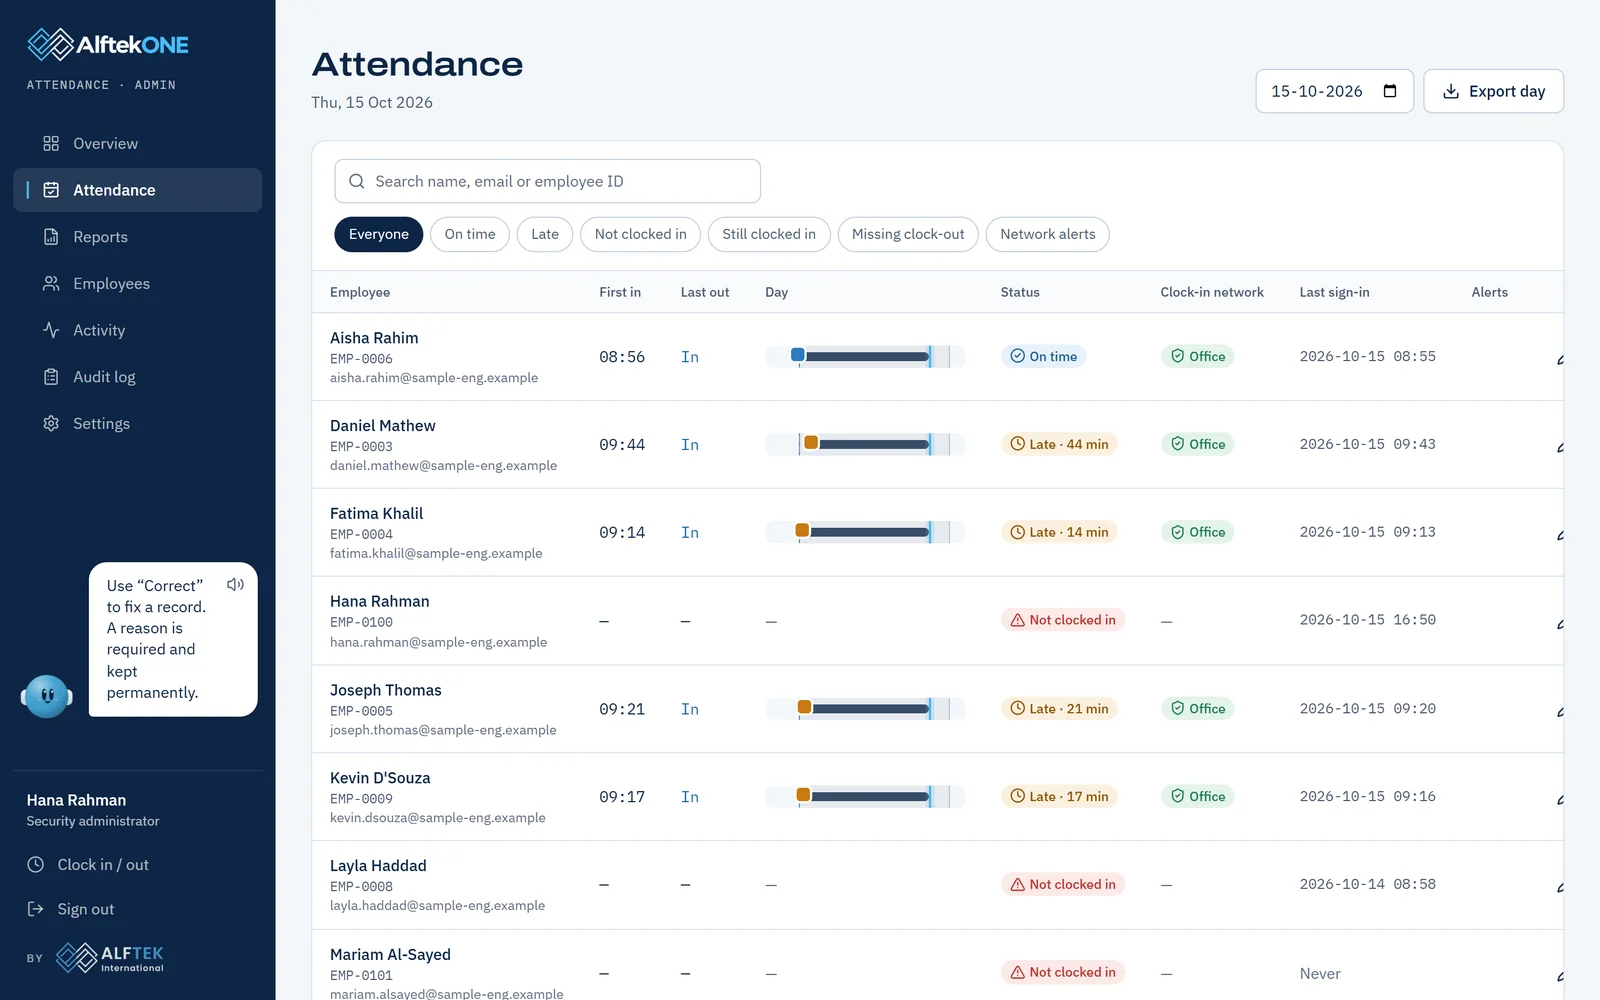Click the edit icon for Layla Haddad

tap(1560, 887)
